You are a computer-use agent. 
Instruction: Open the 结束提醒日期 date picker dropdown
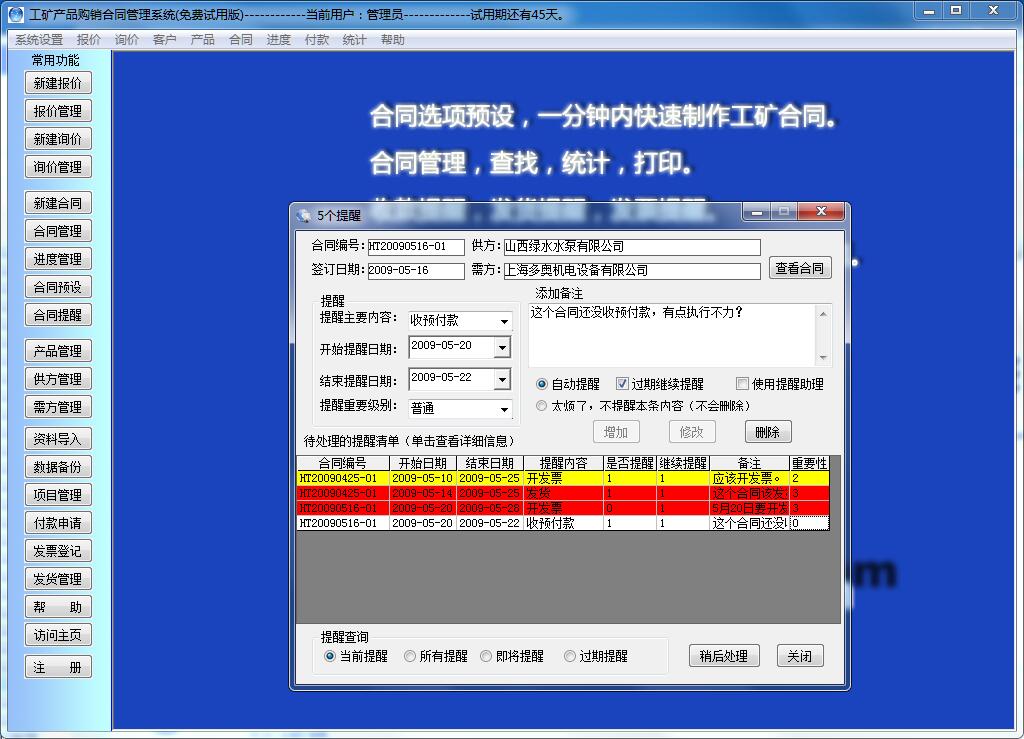pyautogui.click(x=502, y=379)
